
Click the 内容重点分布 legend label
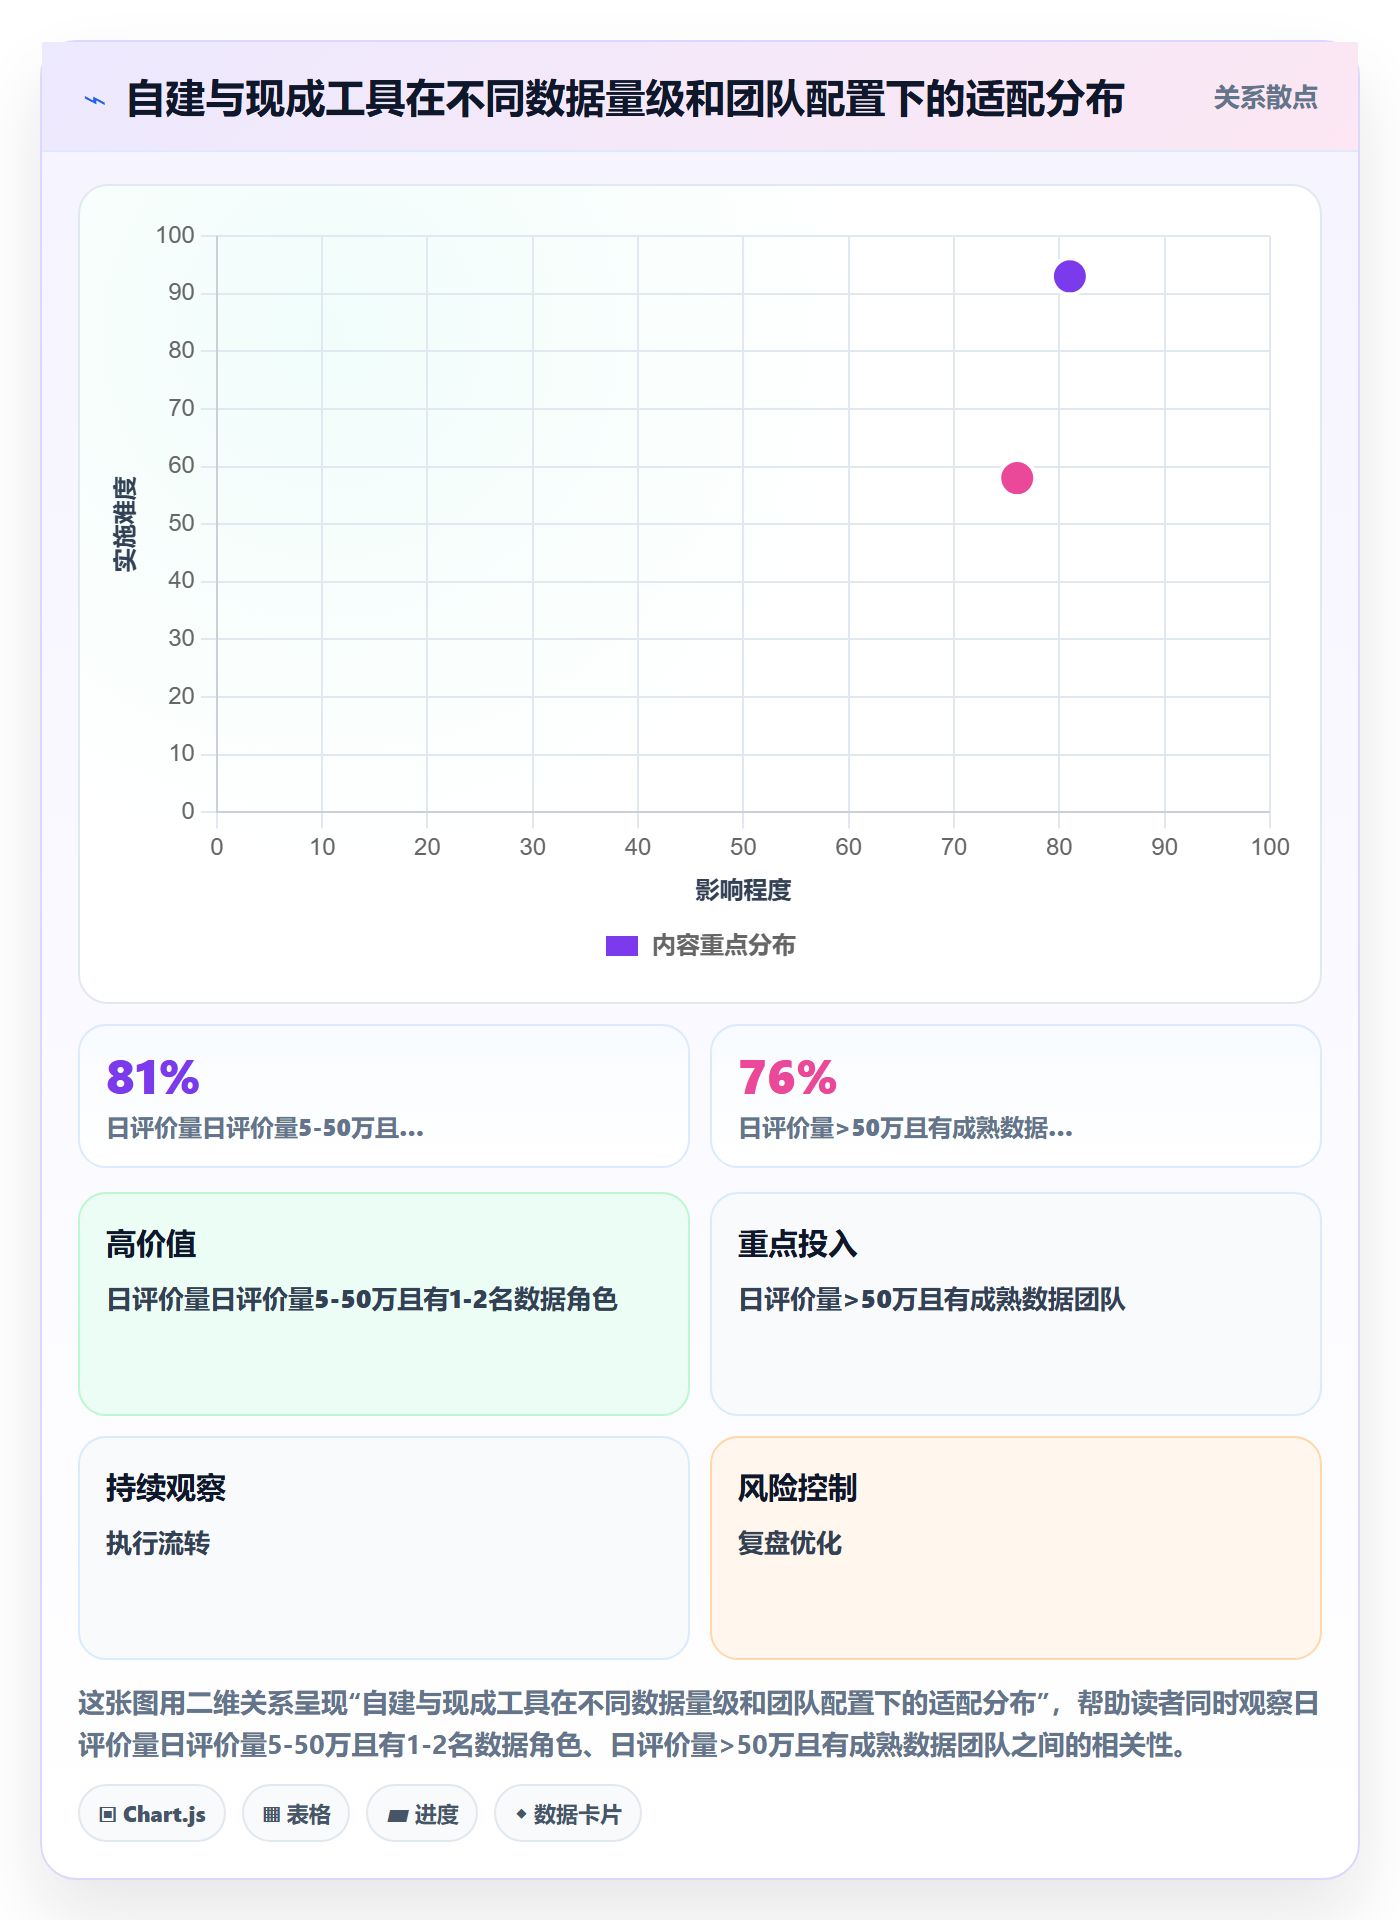(x=723, y=946)
